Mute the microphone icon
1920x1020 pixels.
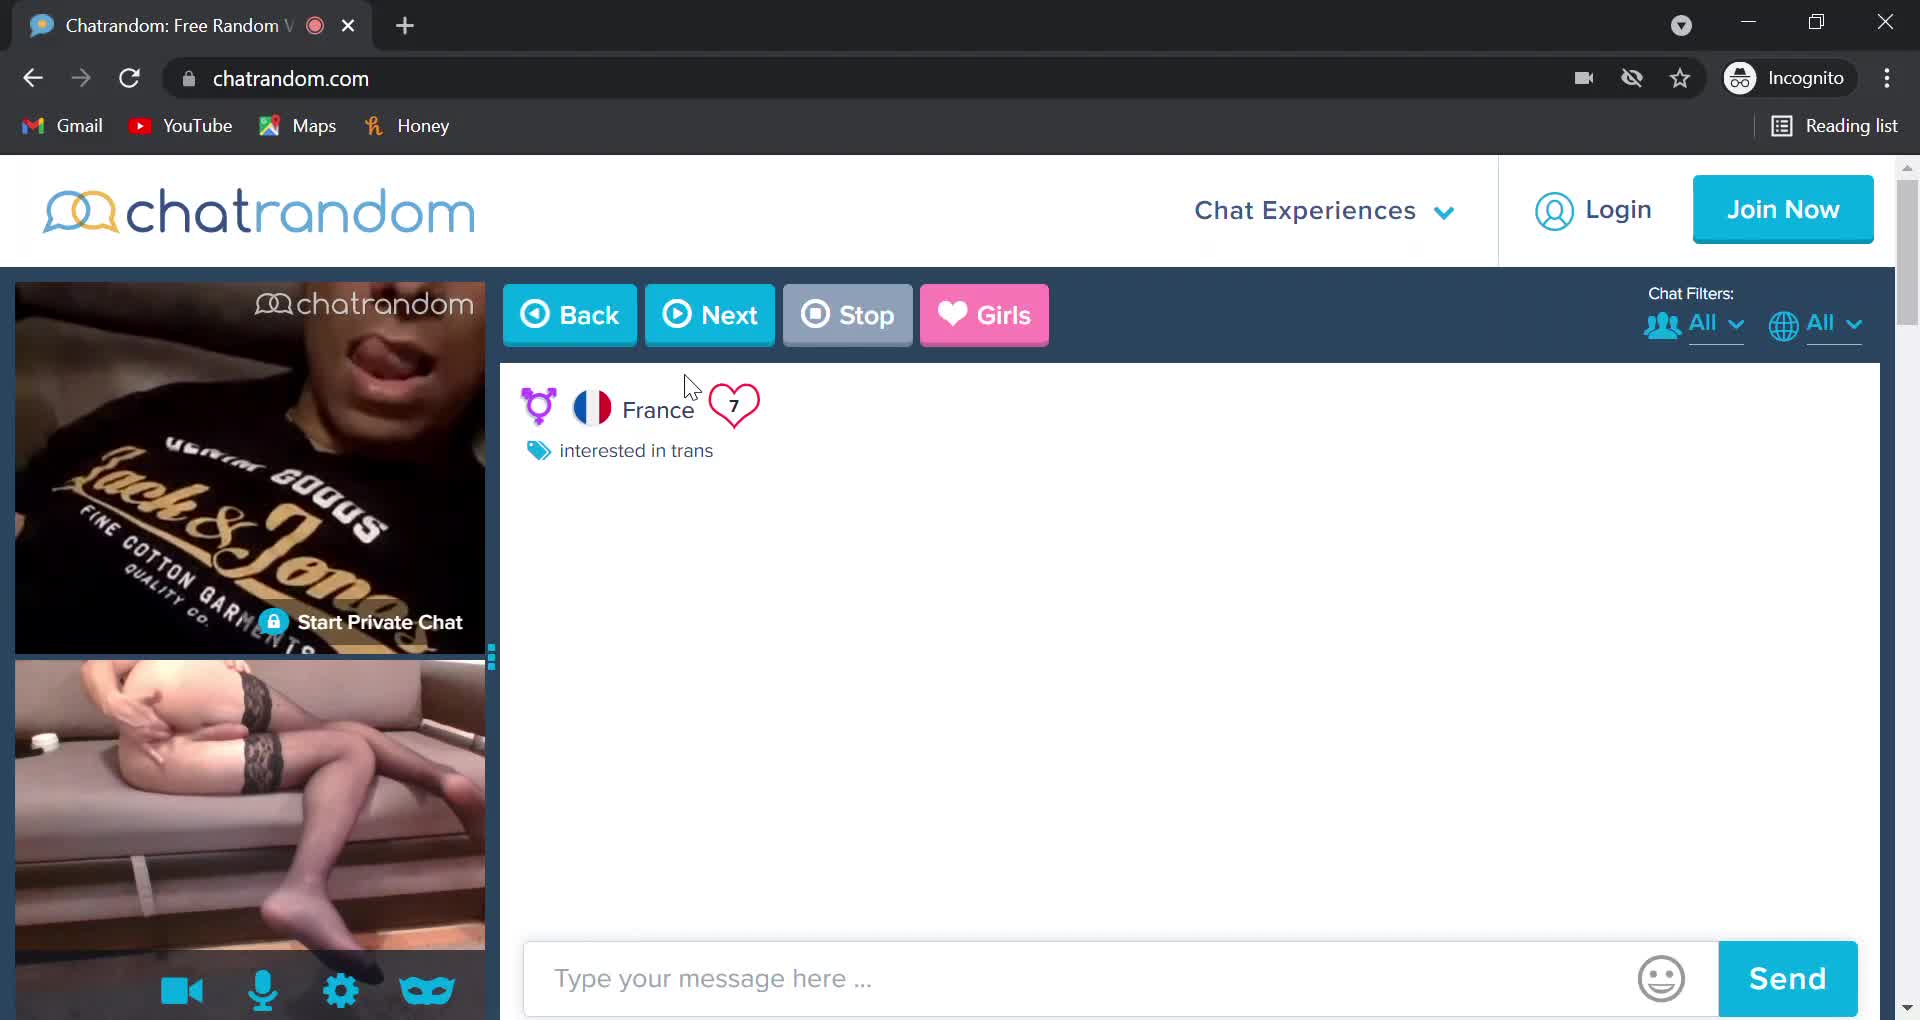tap(263, 990)
